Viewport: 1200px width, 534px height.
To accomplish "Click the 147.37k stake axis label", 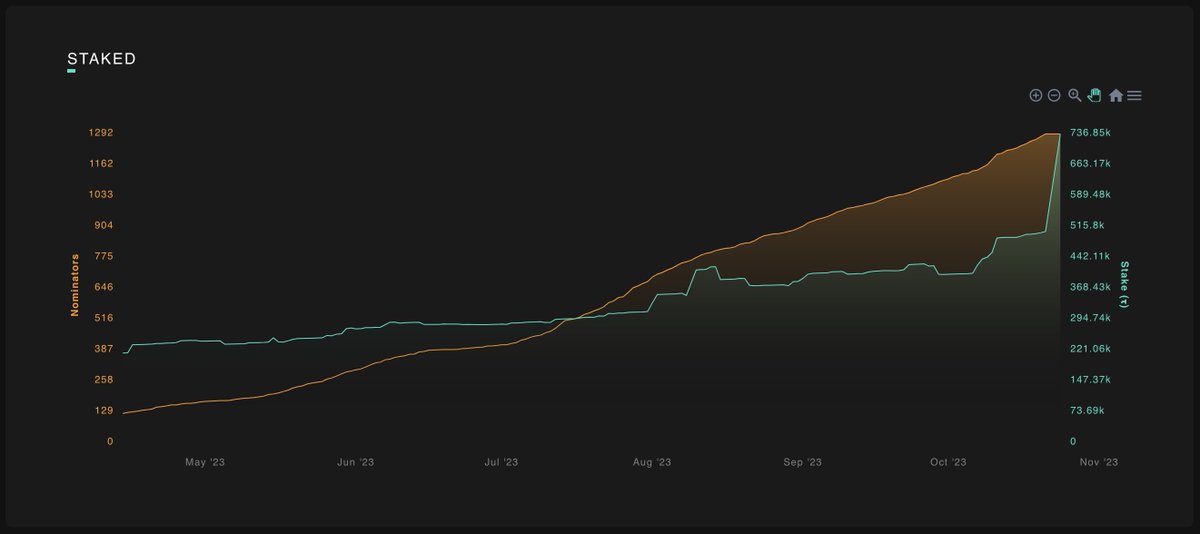I will [1090, 380].
